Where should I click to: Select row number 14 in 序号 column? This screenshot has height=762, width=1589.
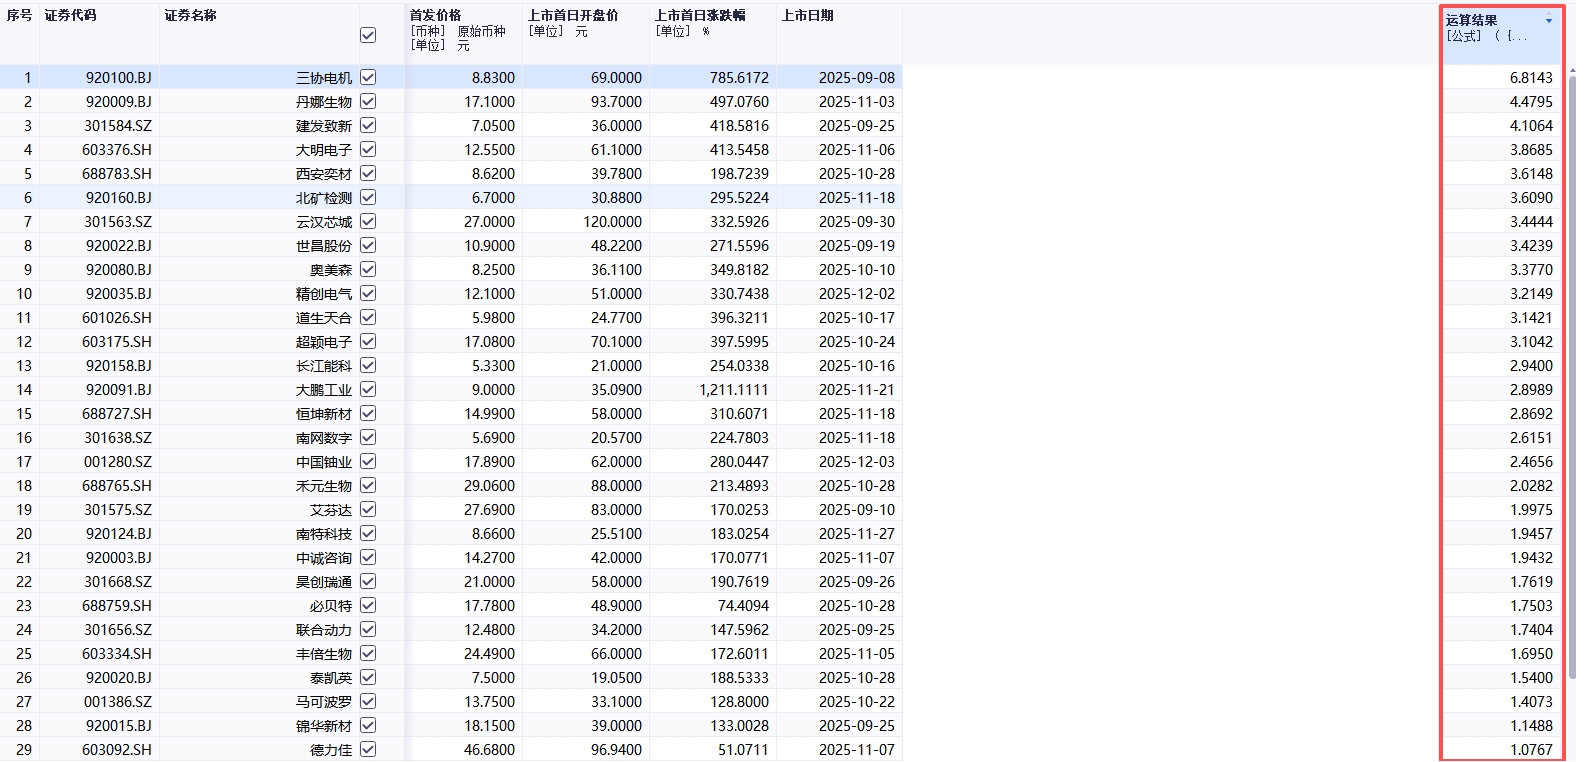point(24,390)
